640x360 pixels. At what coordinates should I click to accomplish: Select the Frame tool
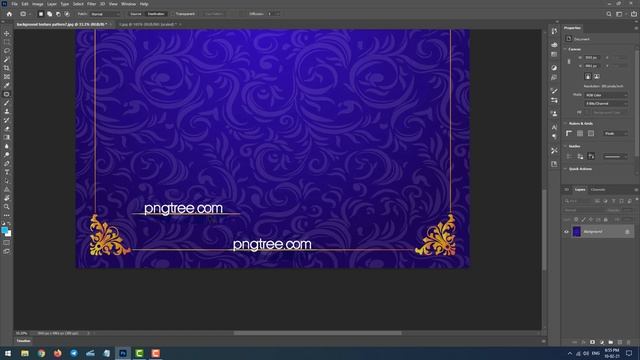(x=7, y=76)
